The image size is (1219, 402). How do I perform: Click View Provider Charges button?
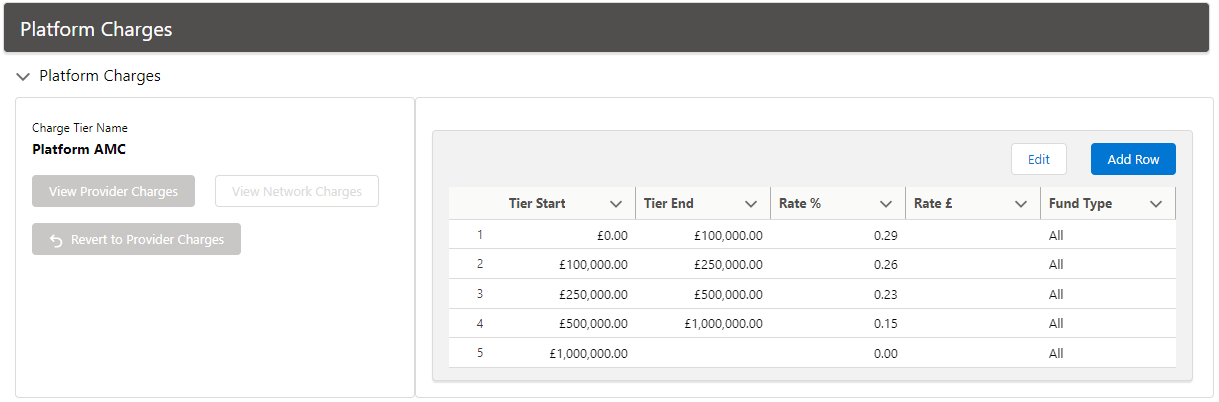point(113,192)
